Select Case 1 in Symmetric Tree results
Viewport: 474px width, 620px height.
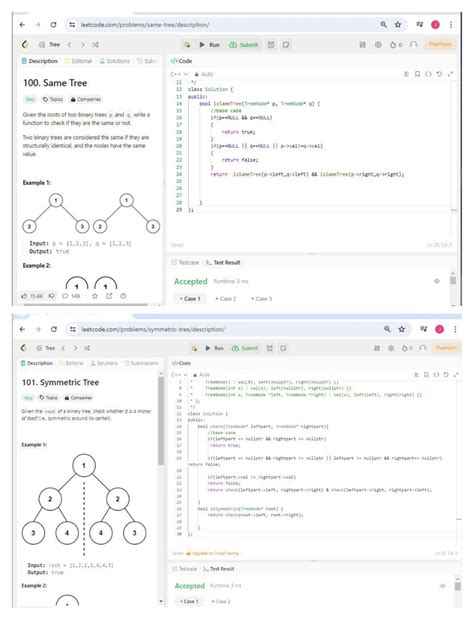pyautogui.click(x=189, y=601)
